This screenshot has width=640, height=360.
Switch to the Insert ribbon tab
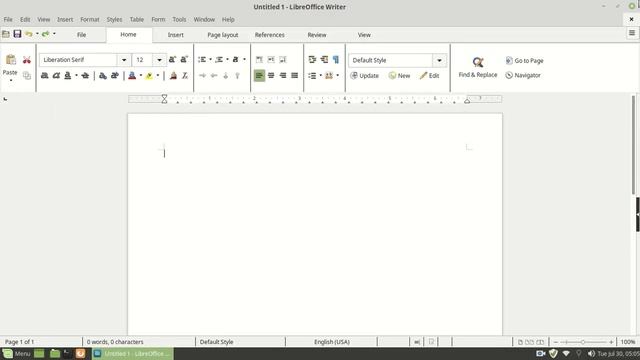click(x=176, y=35)
